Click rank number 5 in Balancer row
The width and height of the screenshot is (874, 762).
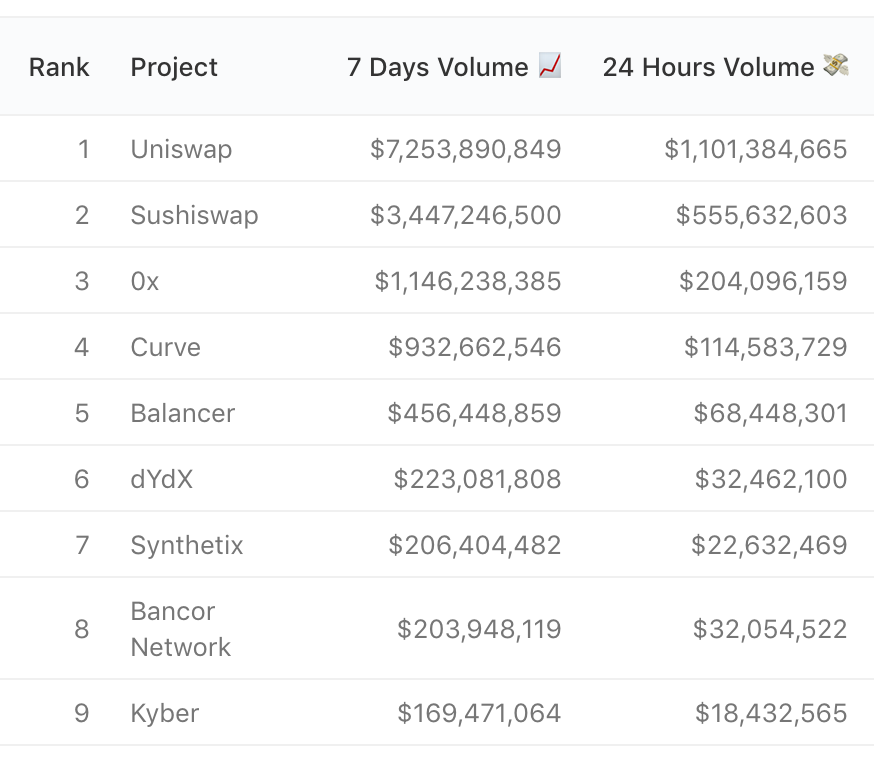(82, 413)
